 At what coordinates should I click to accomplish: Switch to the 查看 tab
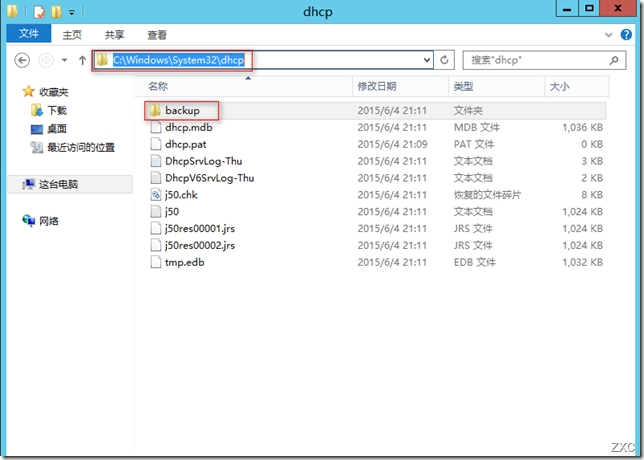(x=157, y=35)
